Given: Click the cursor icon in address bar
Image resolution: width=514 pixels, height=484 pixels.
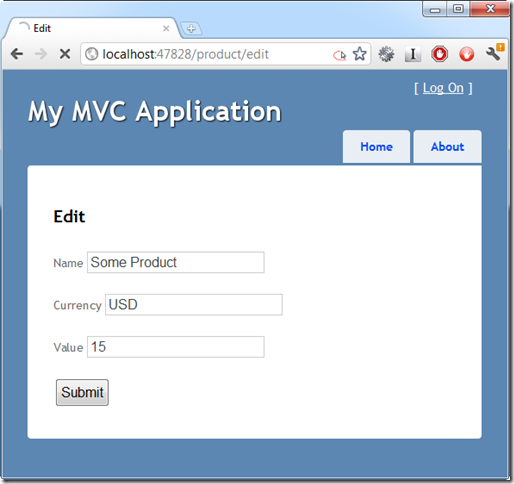Looking at the screenshot, I should 340,55.
